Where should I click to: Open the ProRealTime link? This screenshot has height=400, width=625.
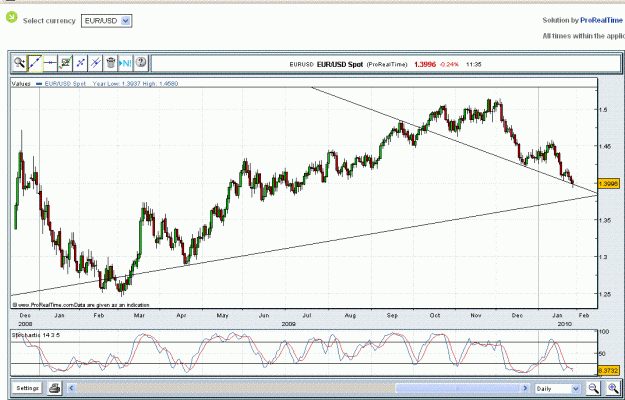click(601, 20)
